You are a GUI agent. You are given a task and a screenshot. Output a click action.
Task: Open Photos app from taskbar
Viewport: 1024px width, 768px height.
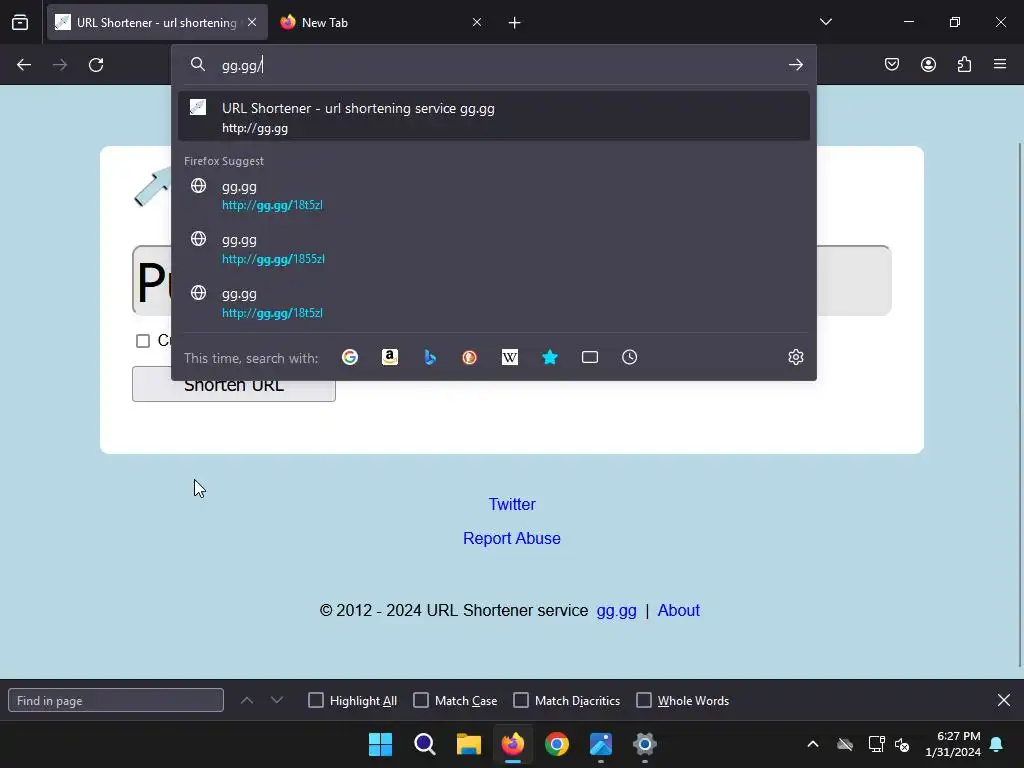(601, 744)
